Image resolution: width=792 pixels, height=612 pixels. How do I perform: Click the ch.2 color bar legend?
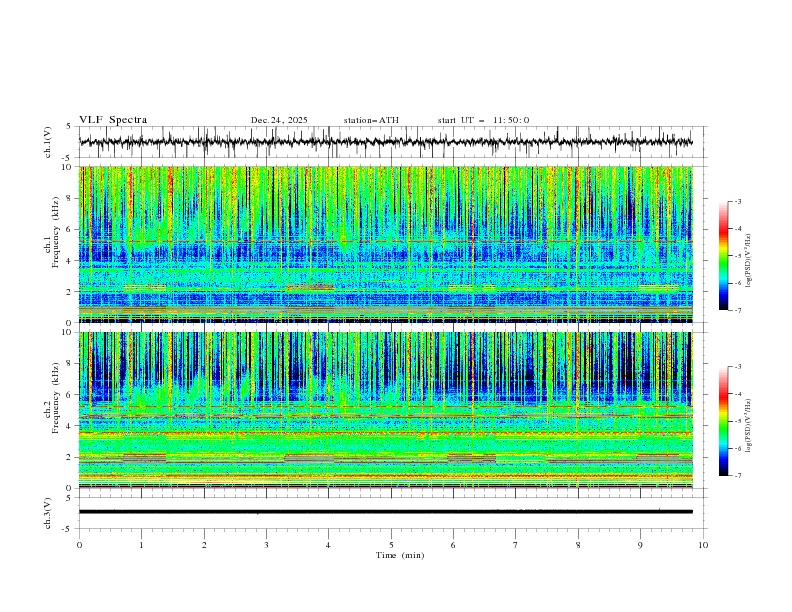pyautogui.click(x=723, y=421)
